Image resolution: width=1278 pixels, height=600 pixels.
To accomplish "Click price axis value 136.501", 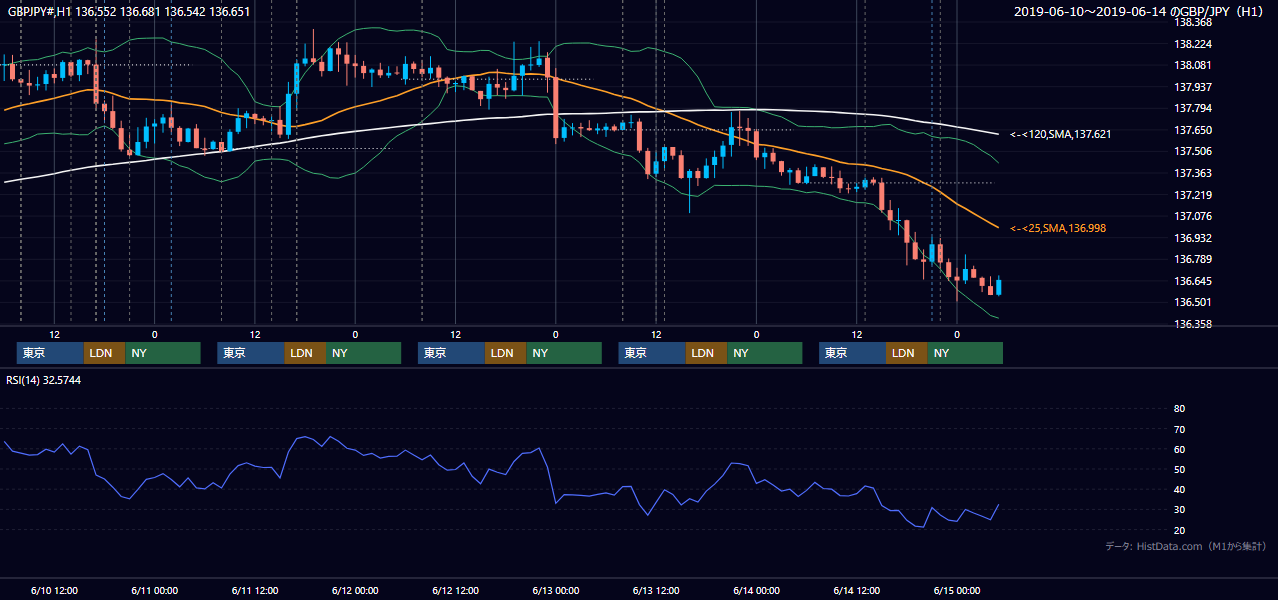I will (x=1192, y=302).
